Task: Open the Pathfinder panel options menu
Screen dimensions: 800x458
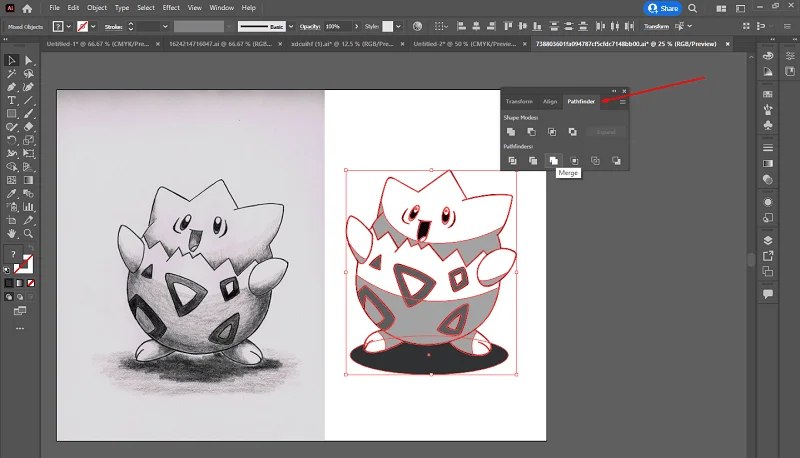Action: tap(622, 102)
